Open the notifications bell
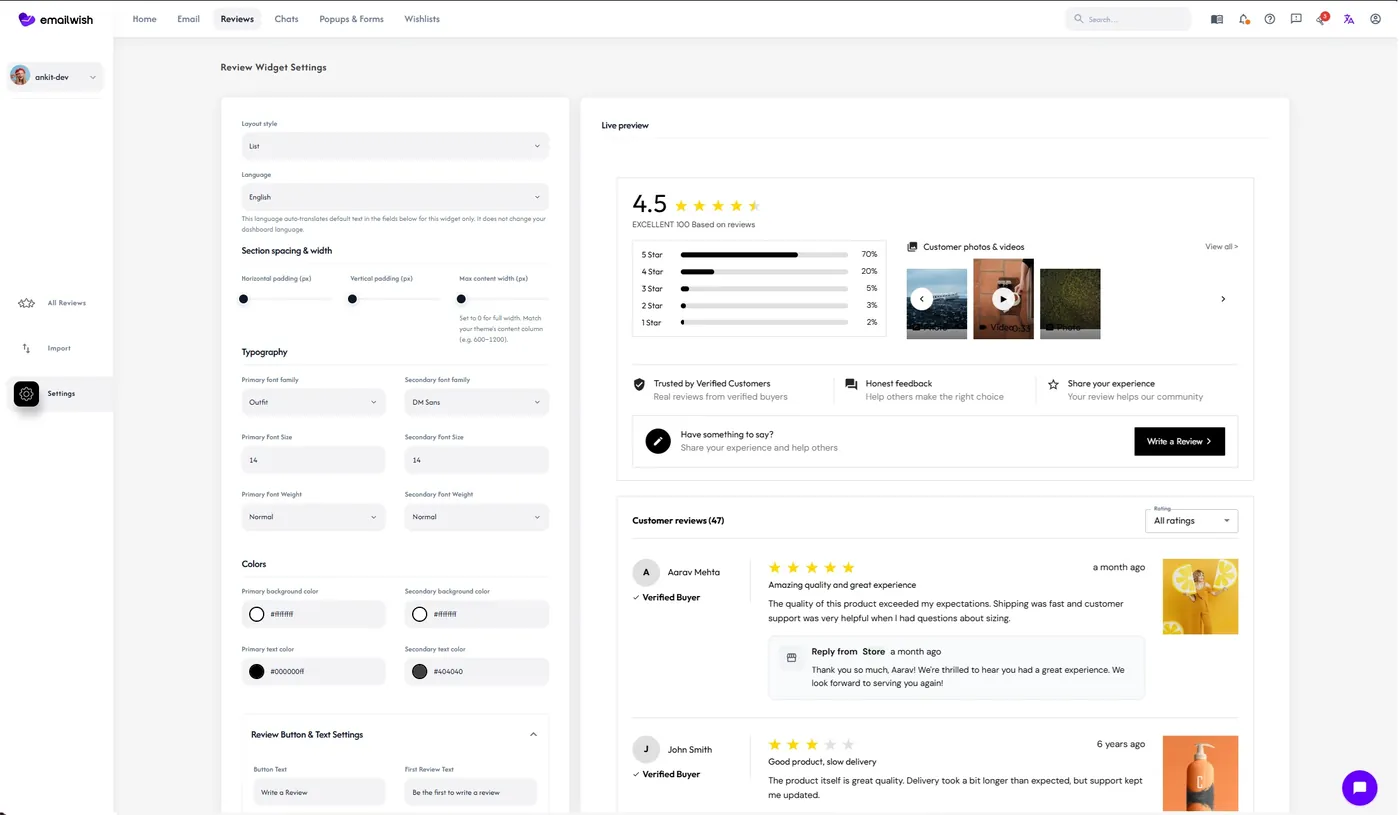 coord(1244,19)
